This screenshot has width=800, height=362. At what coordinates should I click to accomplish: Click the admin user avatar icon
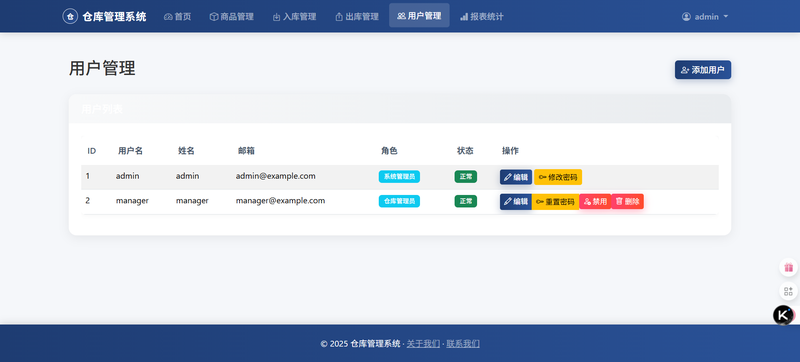pyautogui.click(x=686, y=17)
